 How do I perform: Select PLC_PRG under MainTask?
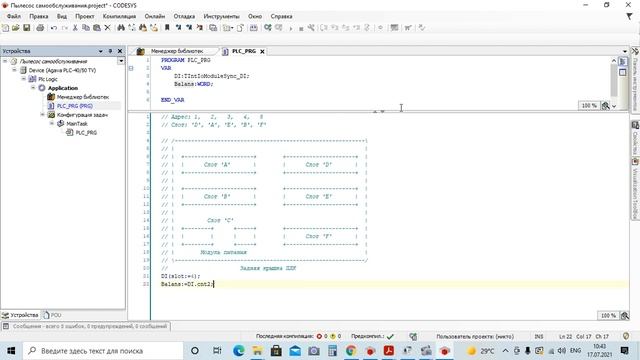coord(86,132)
